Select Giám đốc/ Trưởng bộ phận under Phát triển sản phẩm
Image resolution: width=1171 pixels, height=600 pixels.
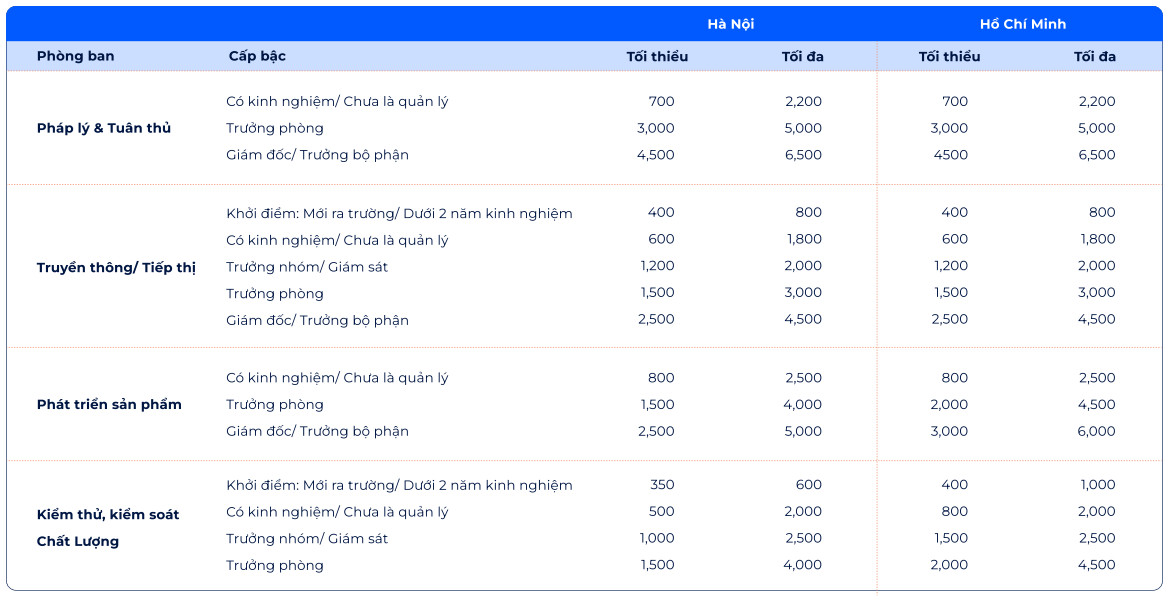coord(317,432)
